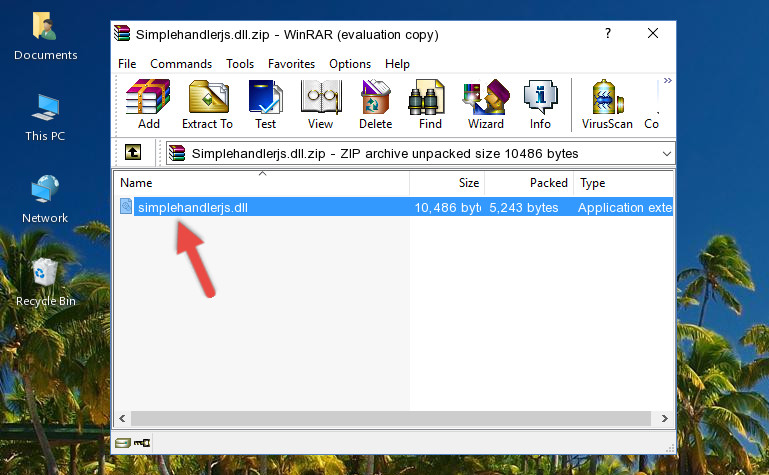Open the archive path dropdown arrow
This screenshot has height=475, width=769.
click(666, 153)
